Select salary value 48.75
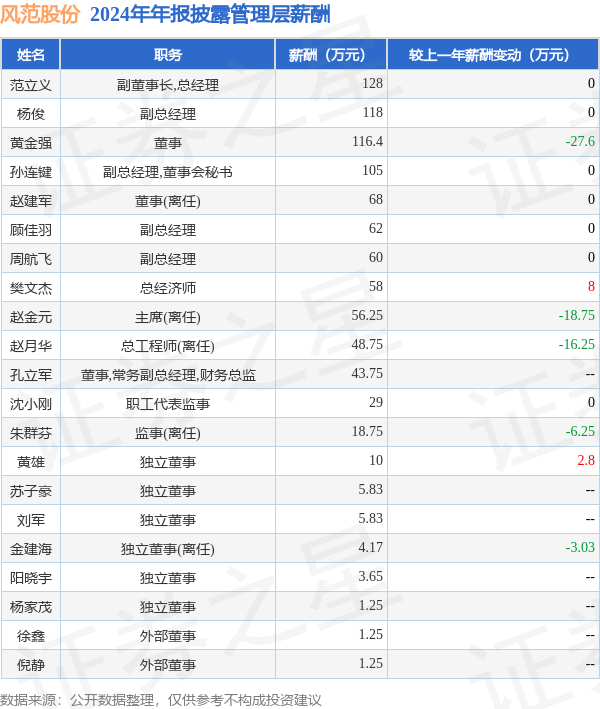This screenshot has width=600, height=709. [367, 344]
